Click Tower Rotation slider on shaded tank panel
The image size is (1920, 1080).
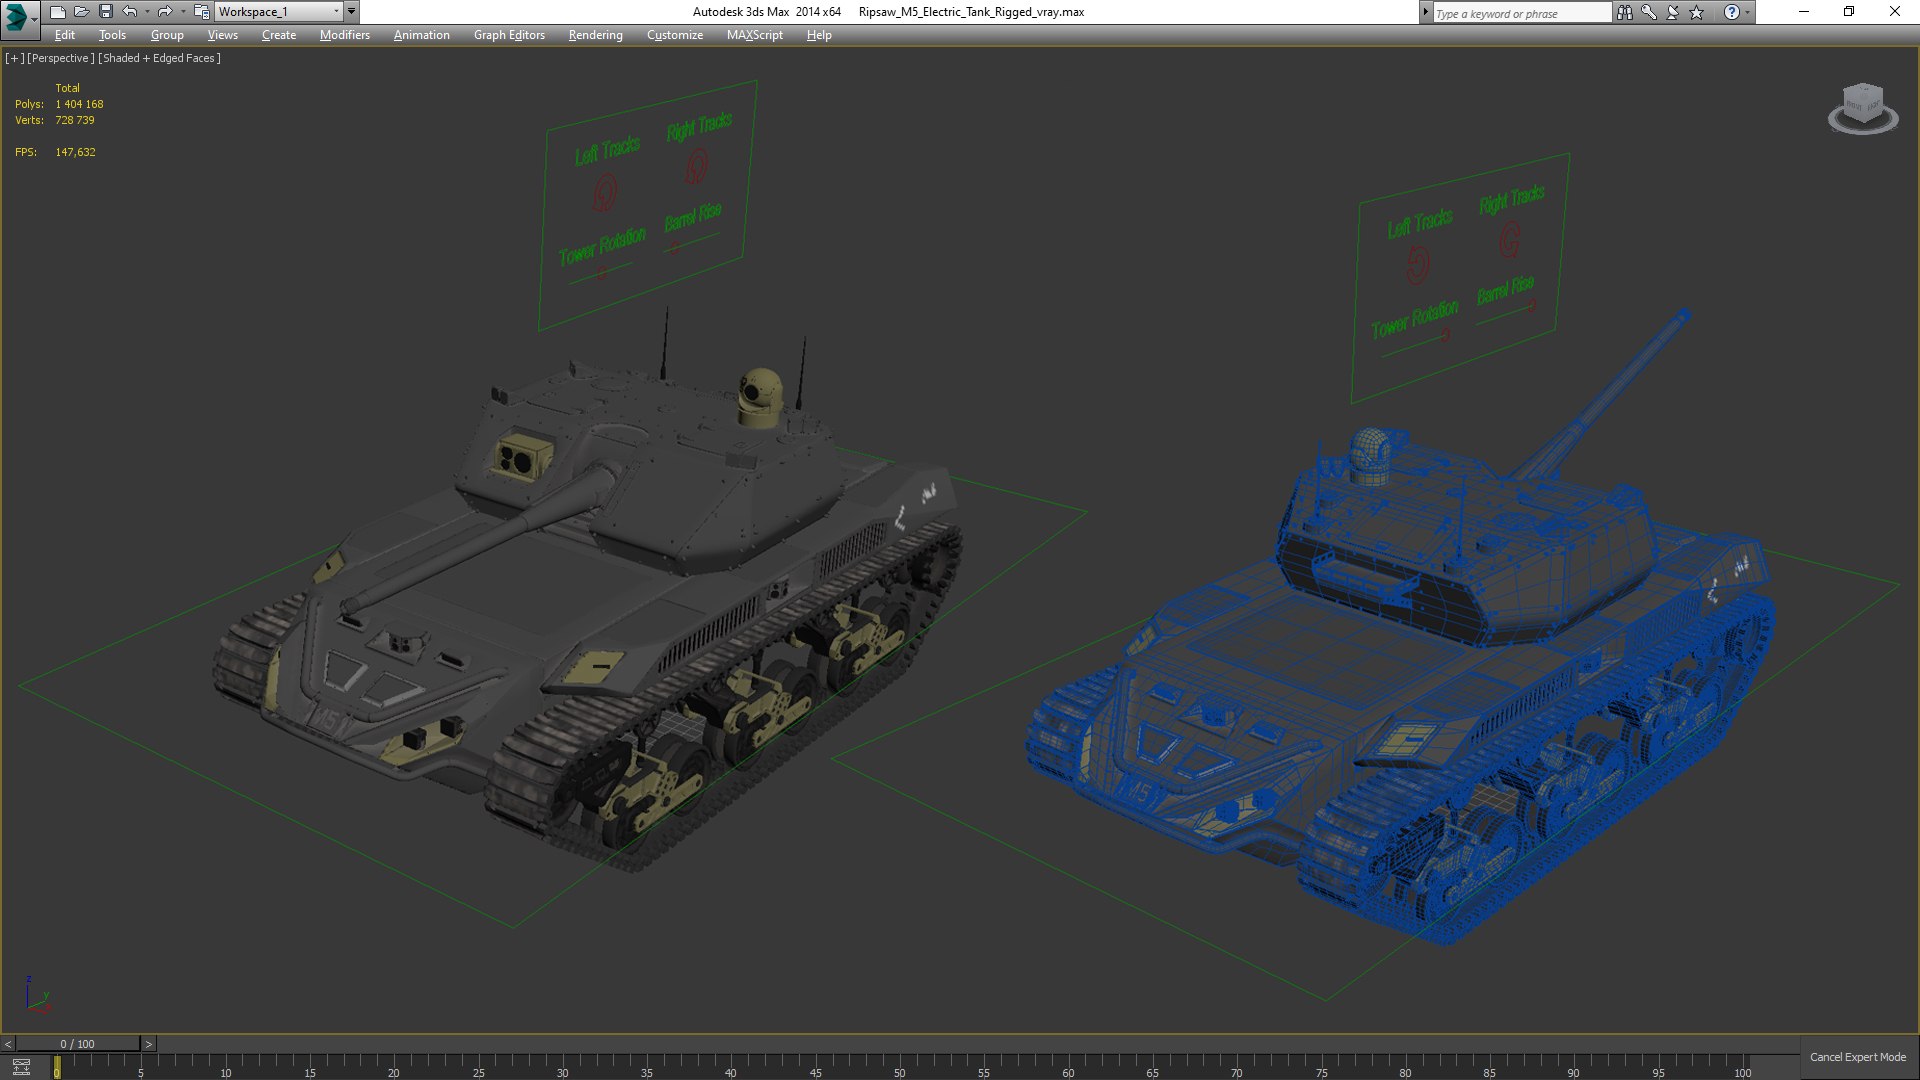tap(601, 273)
